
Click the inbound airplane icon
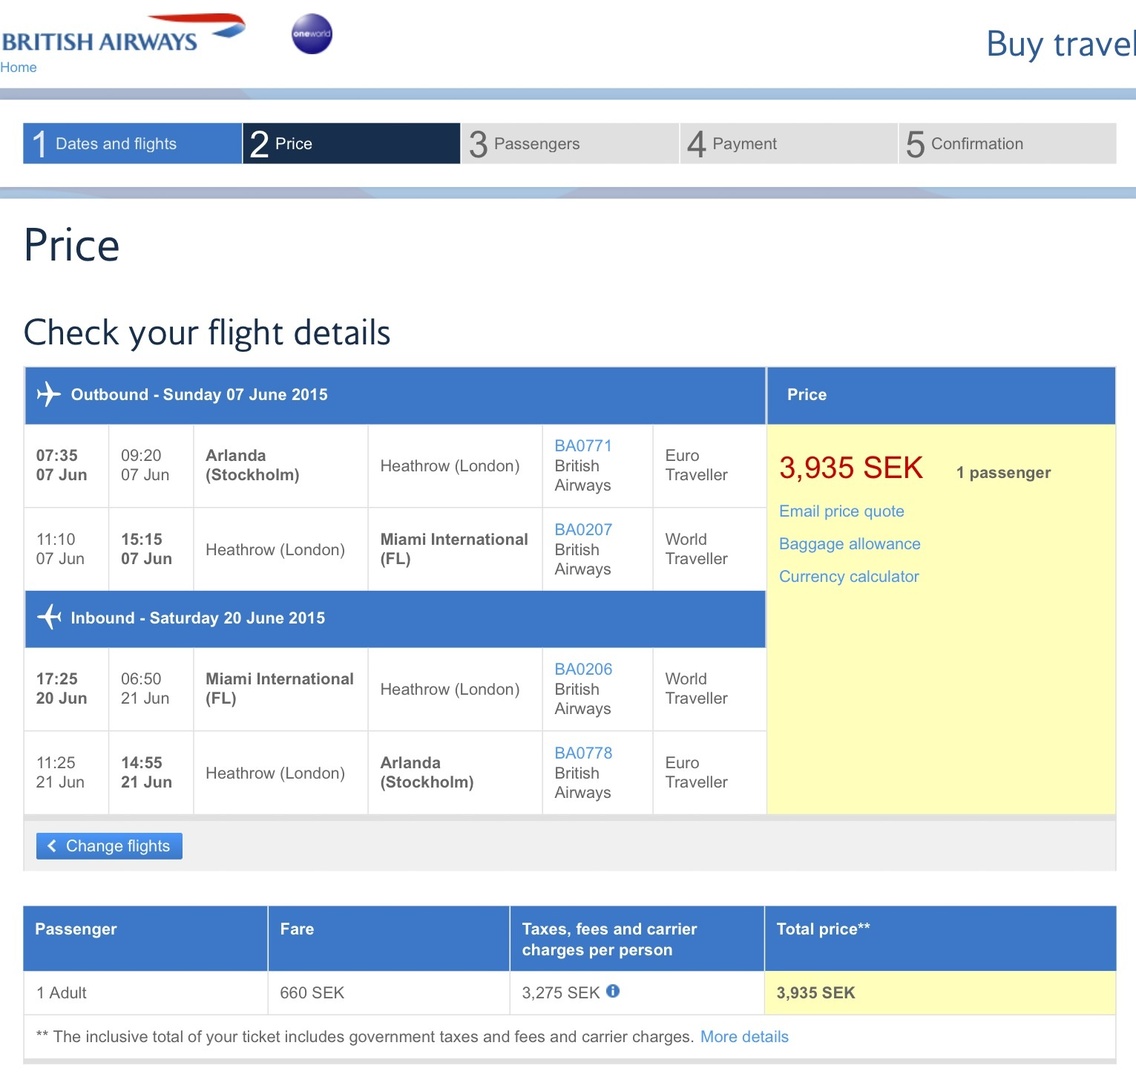49,618
